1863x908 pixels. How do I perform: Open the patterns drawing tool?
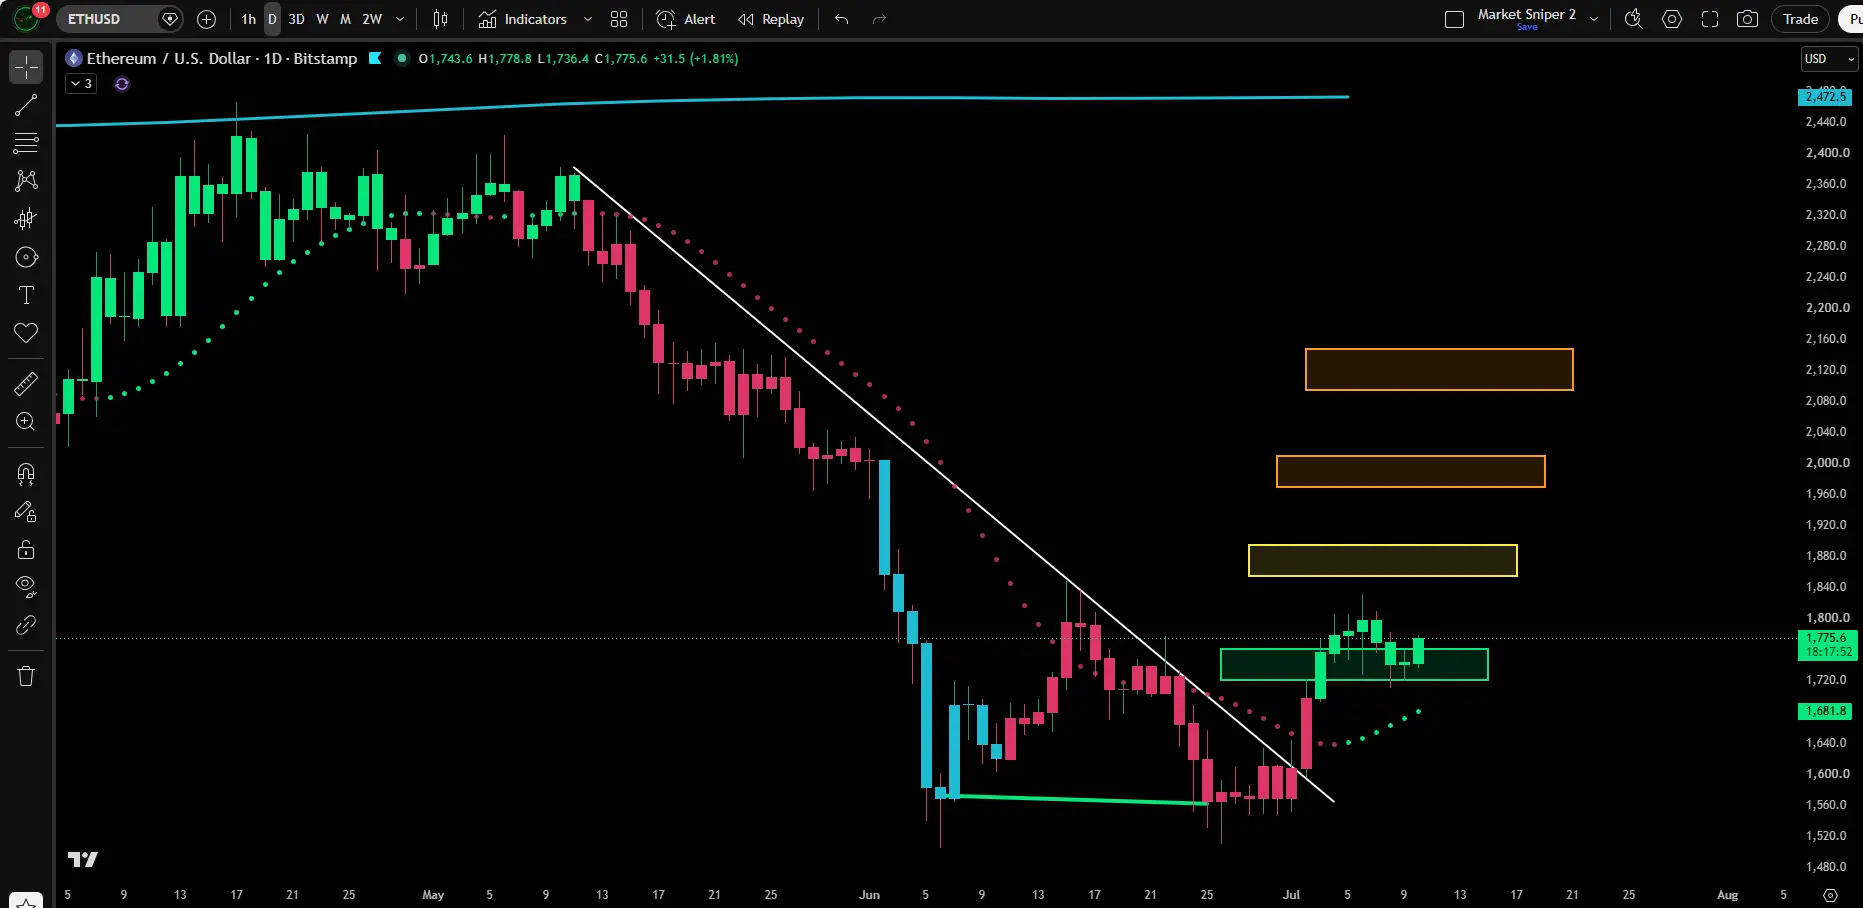[26, 181]
